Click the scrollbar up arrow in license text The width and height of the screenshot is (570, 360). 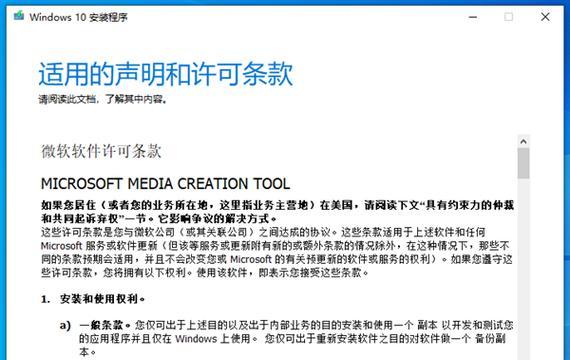[523, 141]
